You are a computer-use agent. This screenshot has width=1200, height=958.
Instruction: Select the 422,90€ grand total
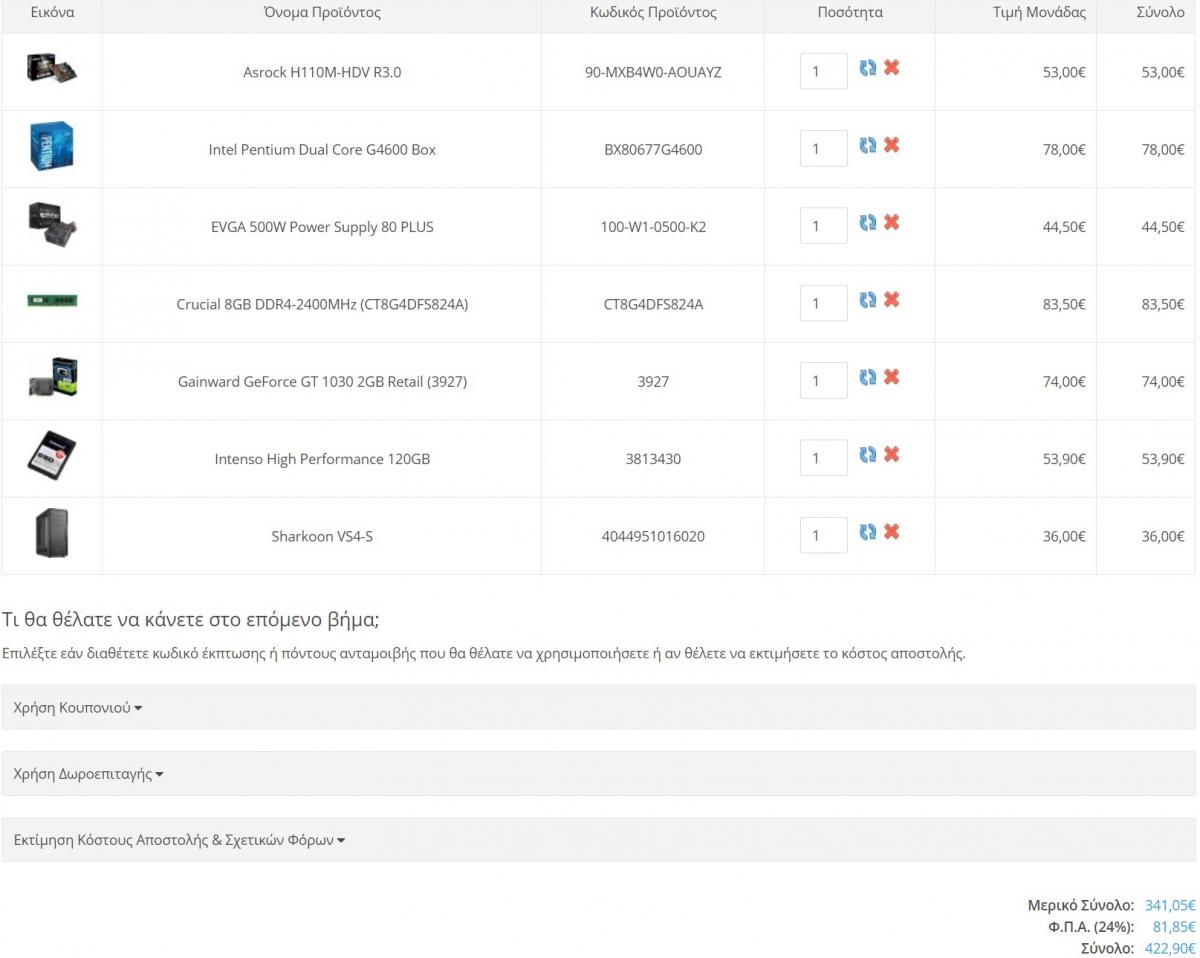(1170, 948)
